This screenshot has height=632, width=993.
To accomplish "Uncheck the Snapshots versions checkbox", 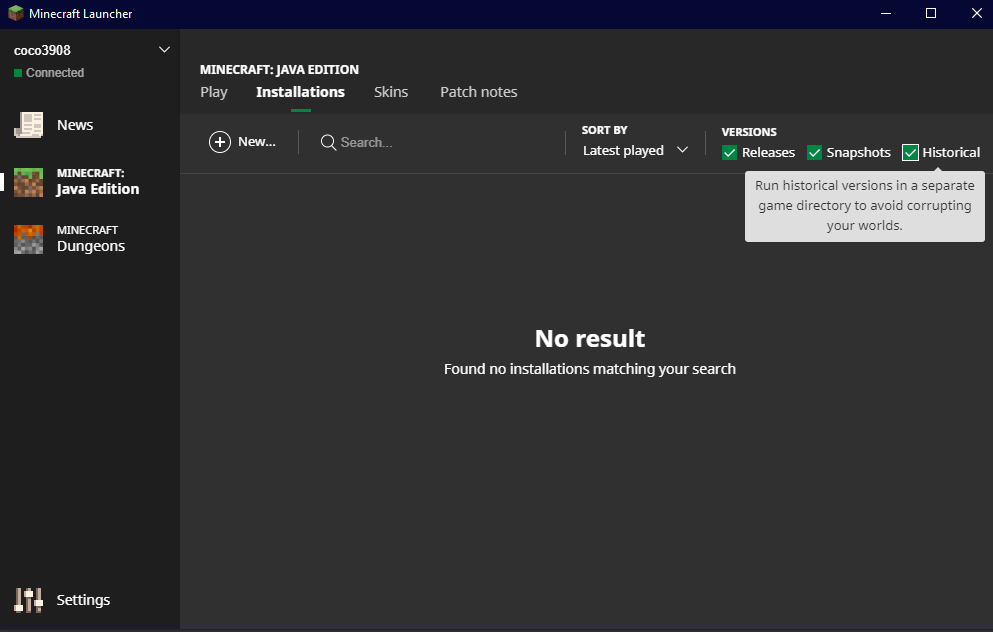I will (x=814, y=153).
